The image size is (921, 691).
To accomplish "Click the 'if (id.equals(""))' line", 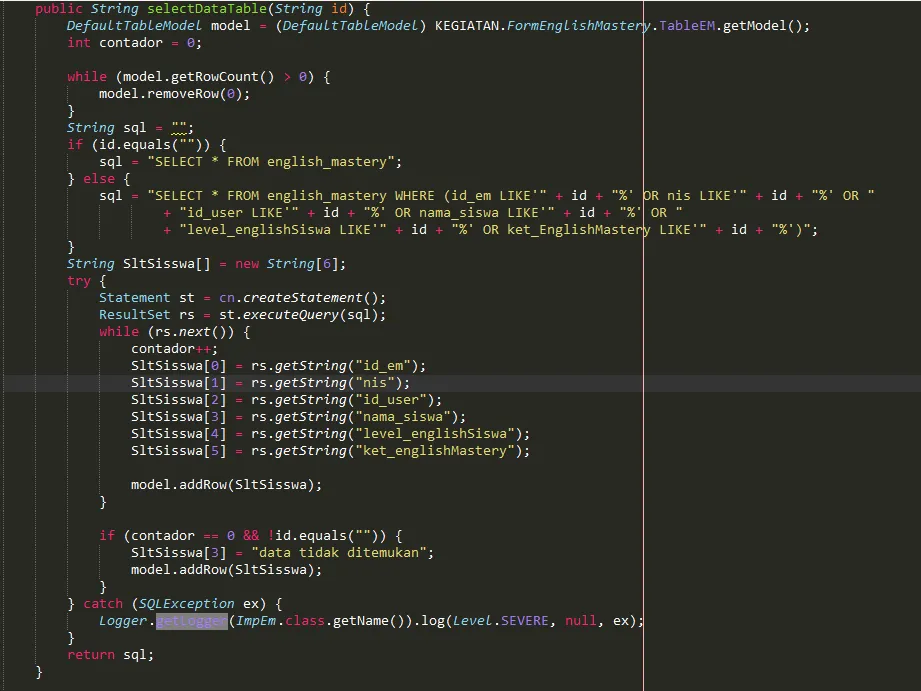I will 146,145.
